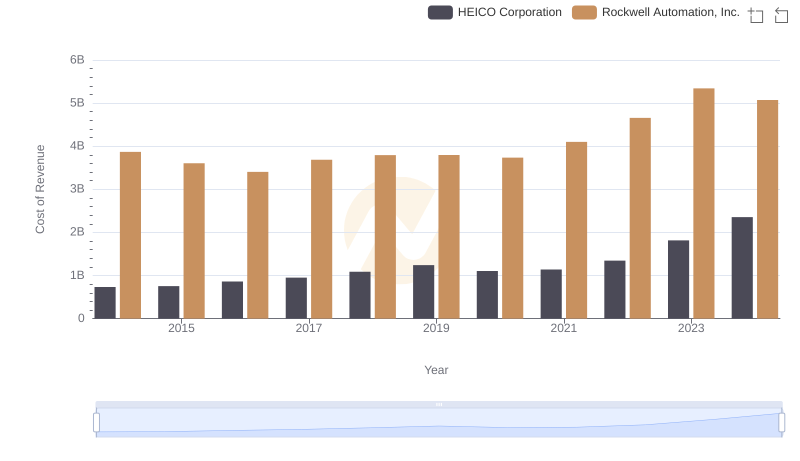Click the HEICO bar for 2017
This screenshot has height=461, width=800.
click(296, 298)
